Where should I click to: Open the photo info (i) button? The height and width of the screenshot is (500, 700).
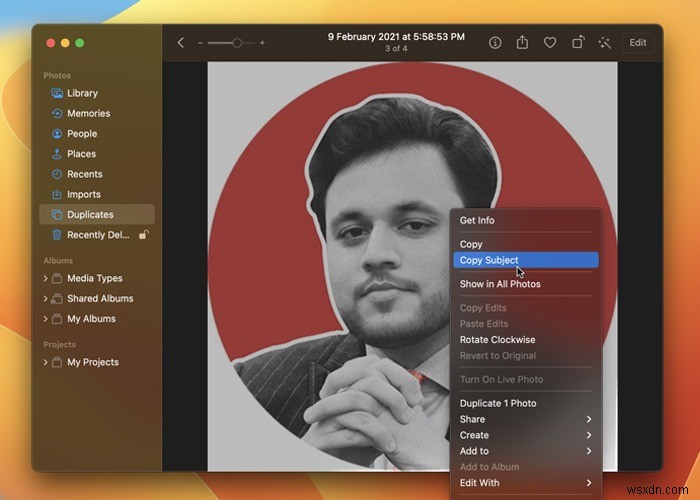click(495, 43)
